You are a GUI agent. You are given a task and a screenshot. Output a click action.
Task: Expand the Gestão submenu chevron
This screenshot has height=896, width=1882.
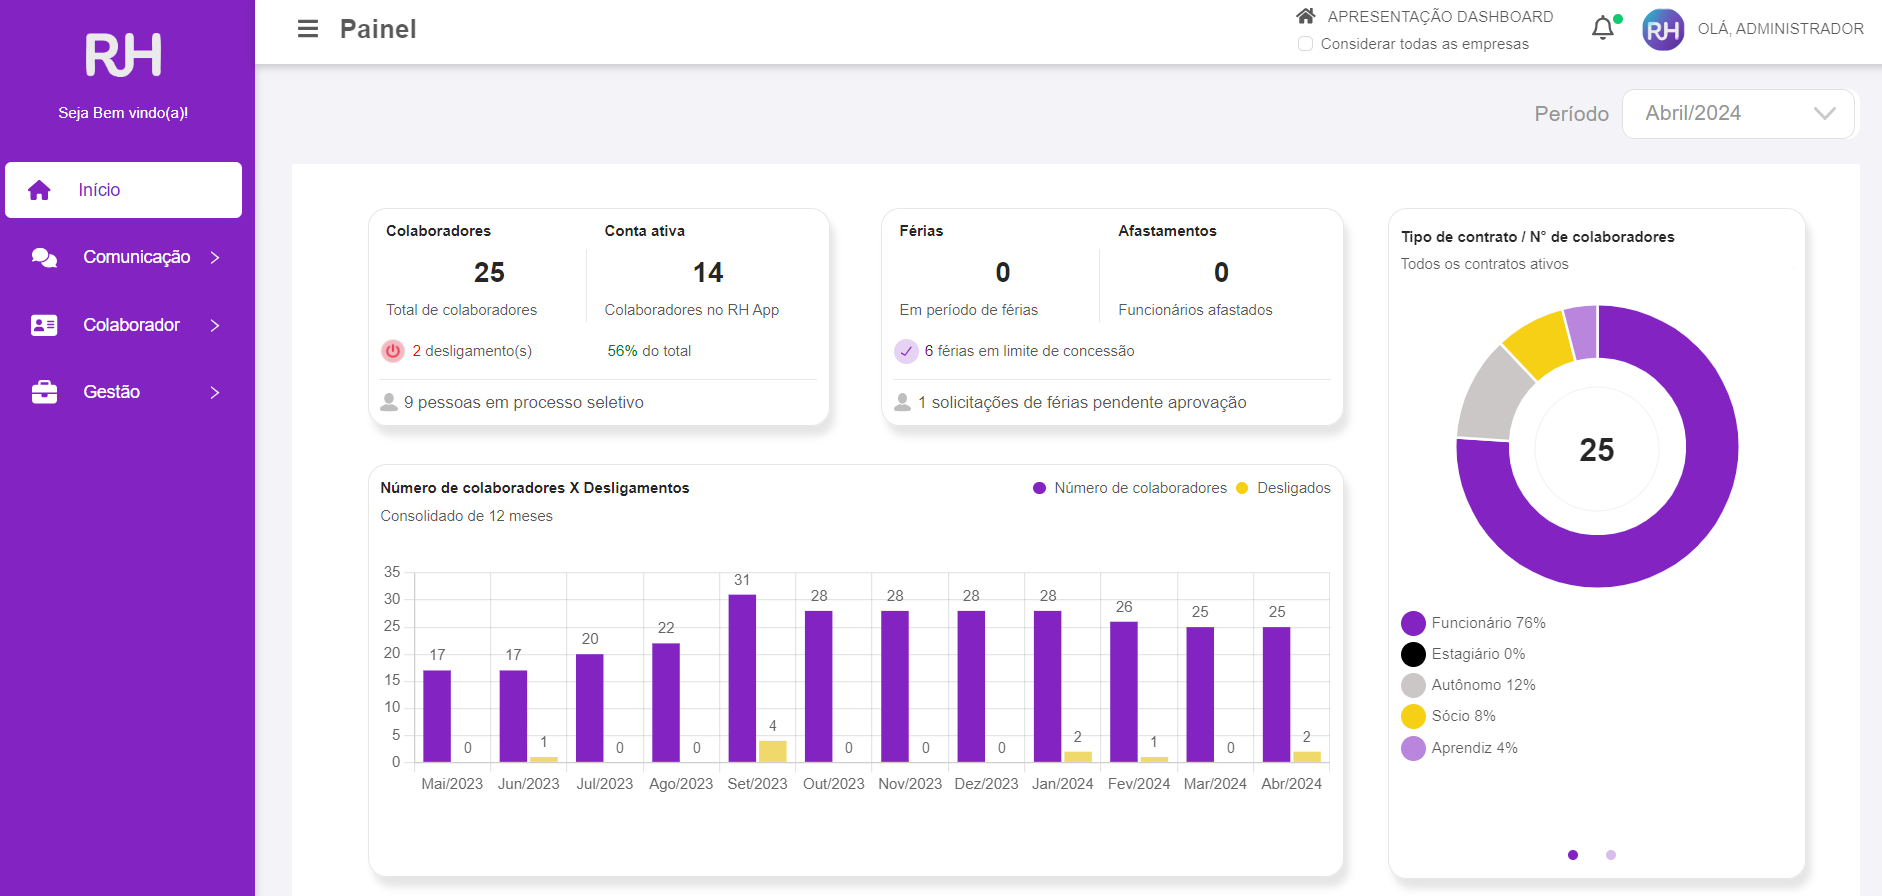[x=215, y=392]
